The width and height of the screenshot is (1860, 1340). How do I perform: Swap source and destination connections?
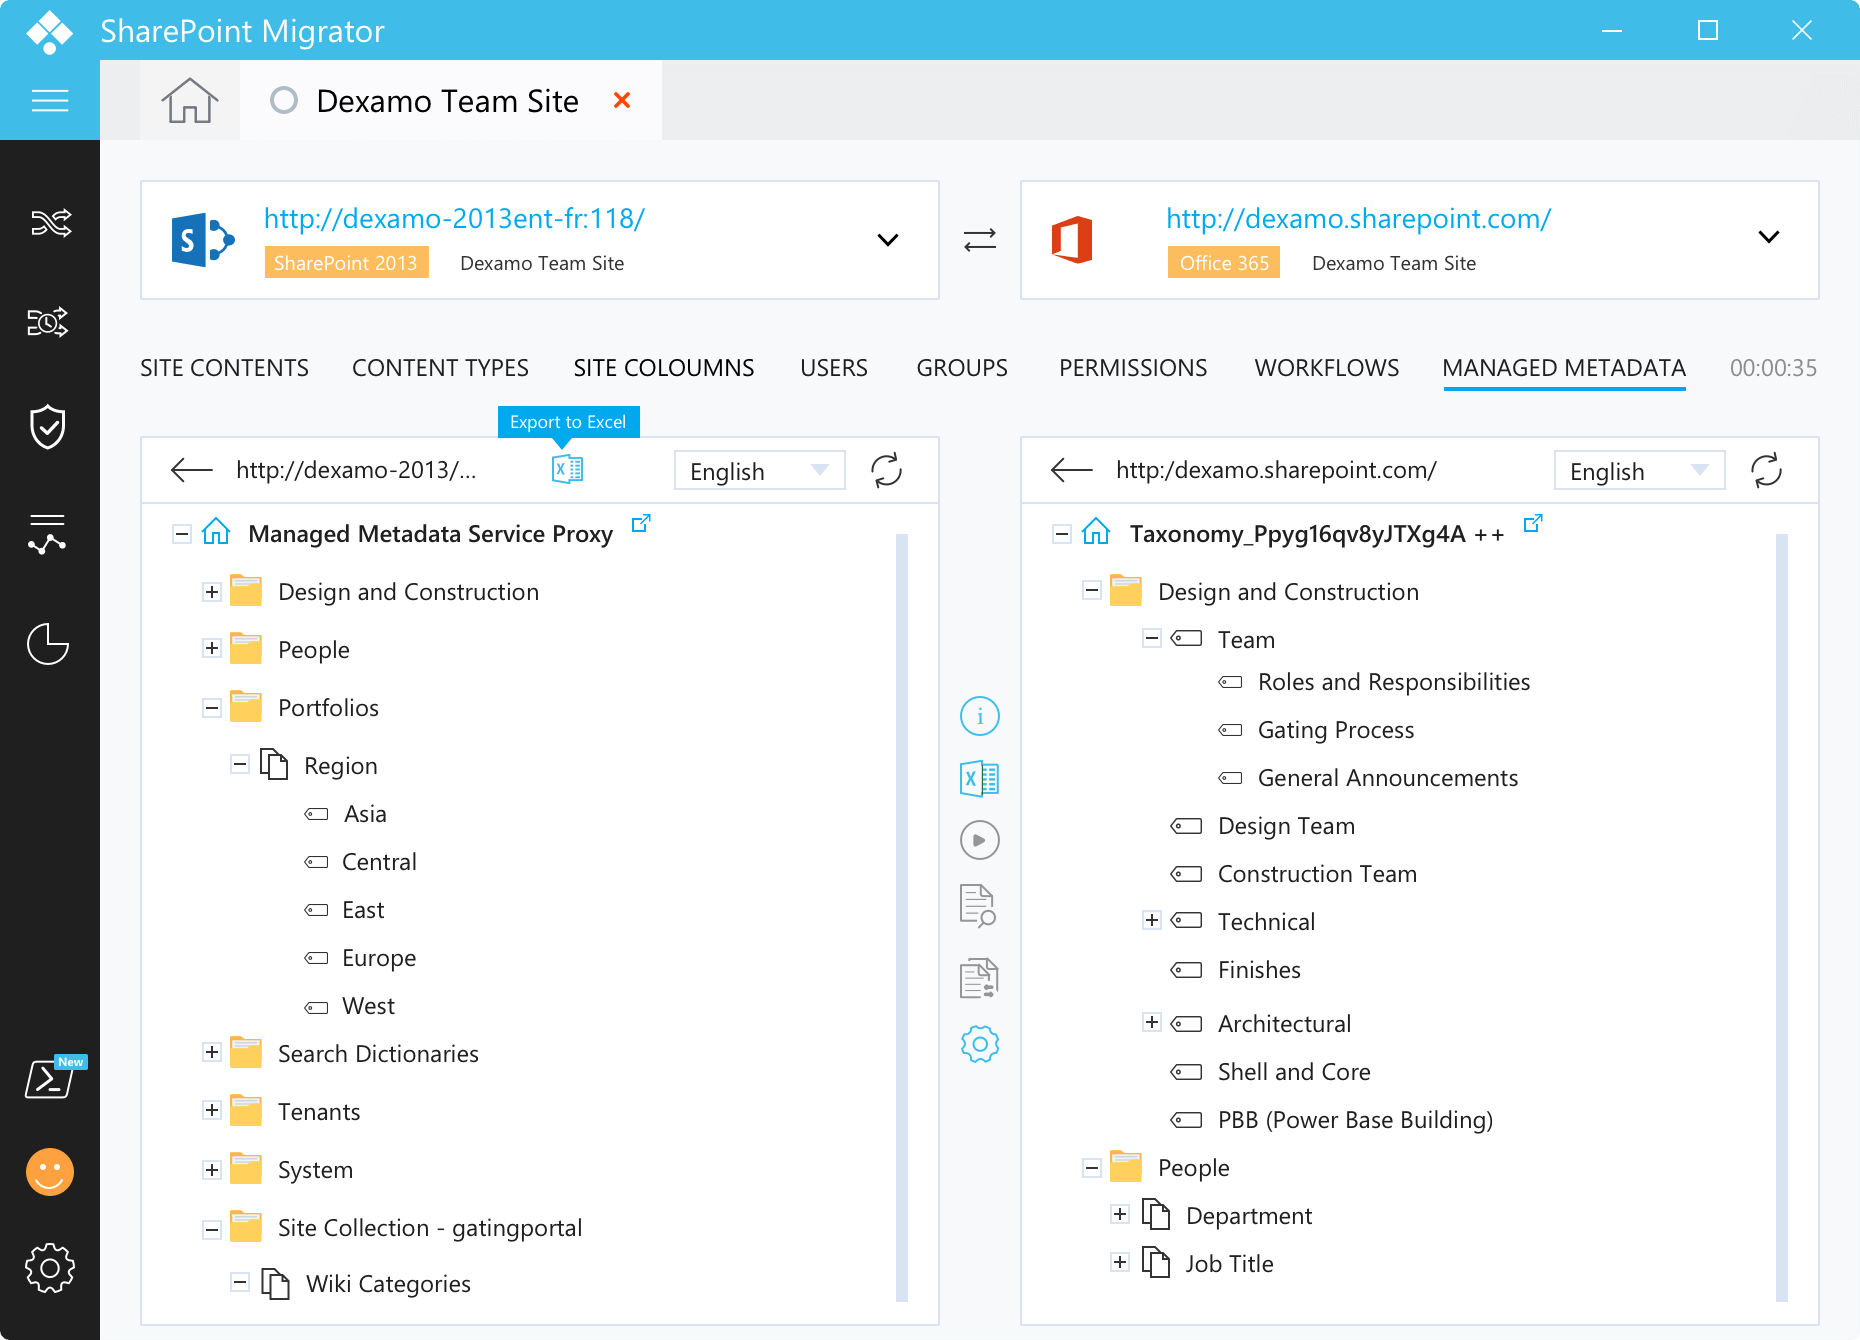tap(980, 240)
